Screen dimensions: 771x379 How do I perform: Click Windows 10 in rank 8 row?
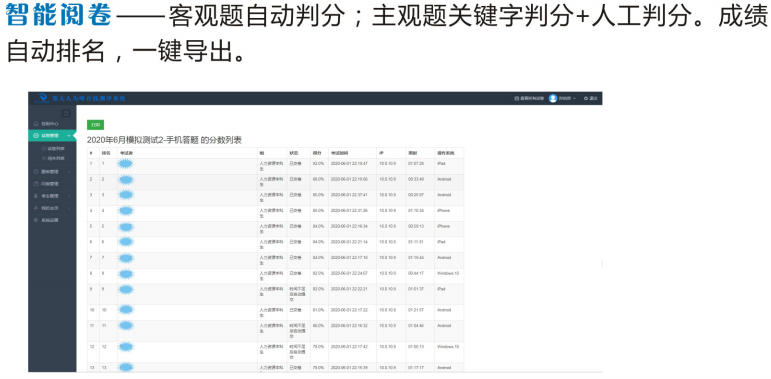(448, 273)
